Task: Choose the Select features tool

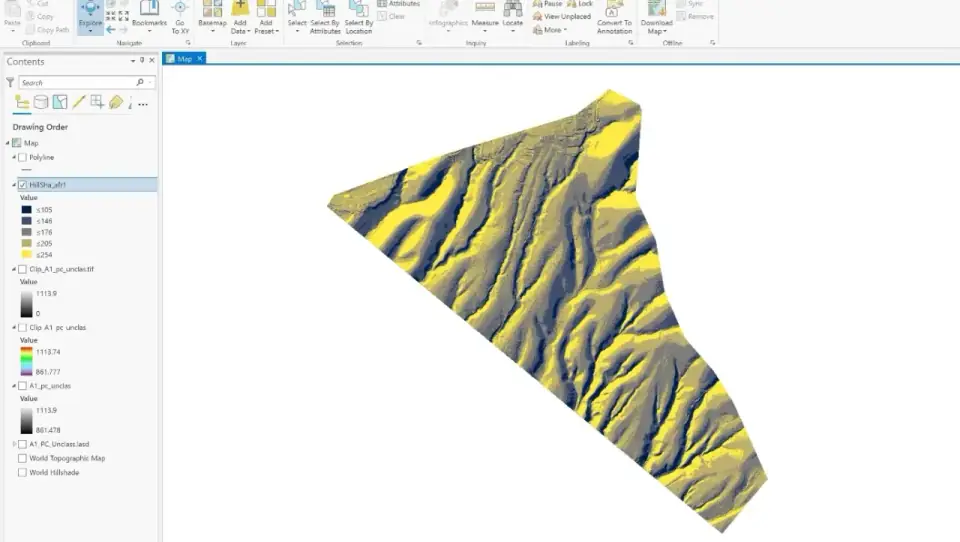Action: point(297,17)
